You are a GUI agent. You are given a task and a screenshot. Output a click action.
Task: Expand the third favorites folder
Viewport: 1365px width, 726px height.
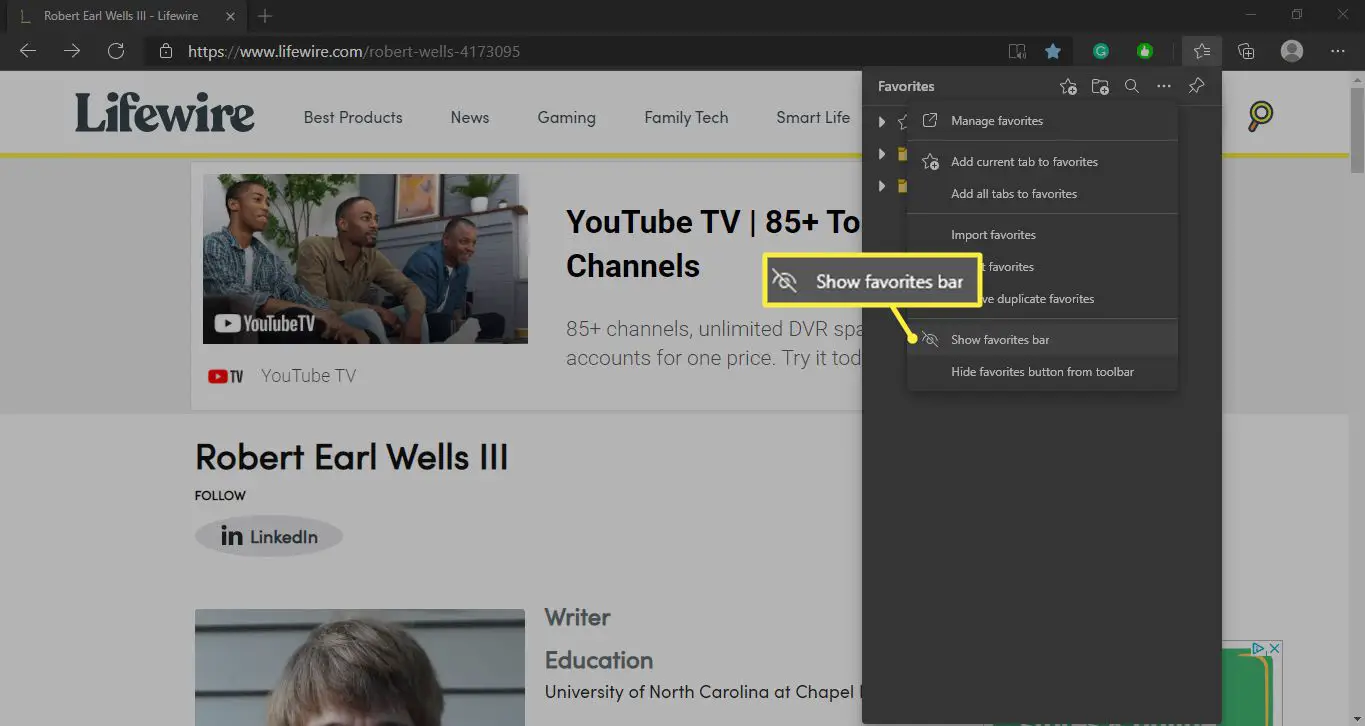click(881, 186)
